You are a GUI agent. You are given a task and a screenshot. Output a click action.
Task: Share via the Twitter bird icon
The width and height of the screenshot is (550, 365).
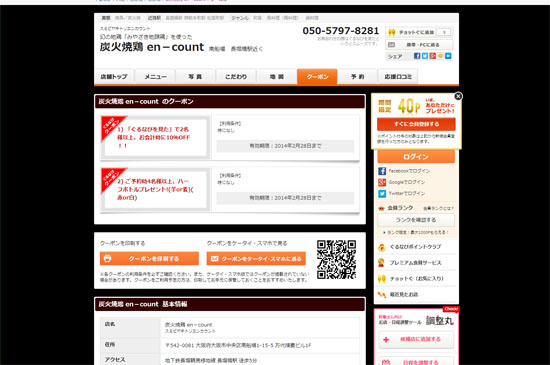pyautogui.click(x=425, y=56)
